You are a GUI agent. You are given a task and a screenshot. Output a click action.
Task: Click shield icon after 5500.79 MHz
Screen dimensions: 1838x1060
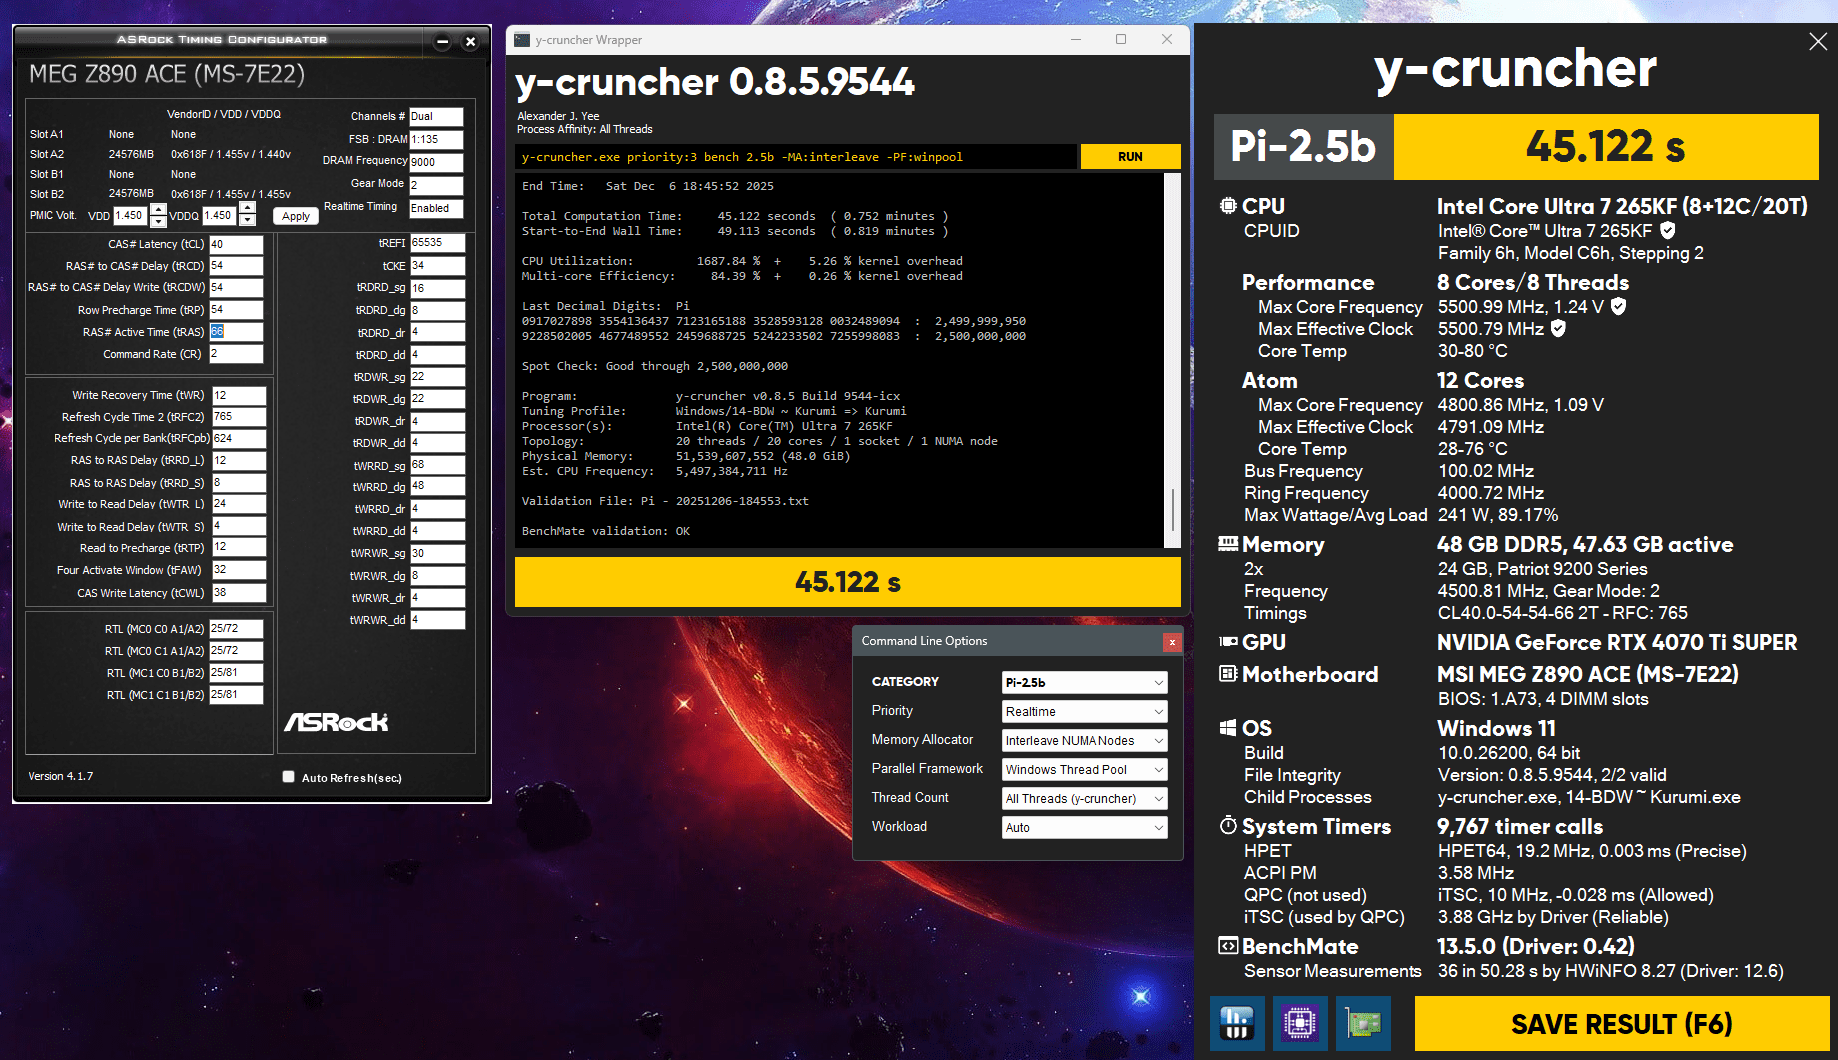coord(1558,328)
